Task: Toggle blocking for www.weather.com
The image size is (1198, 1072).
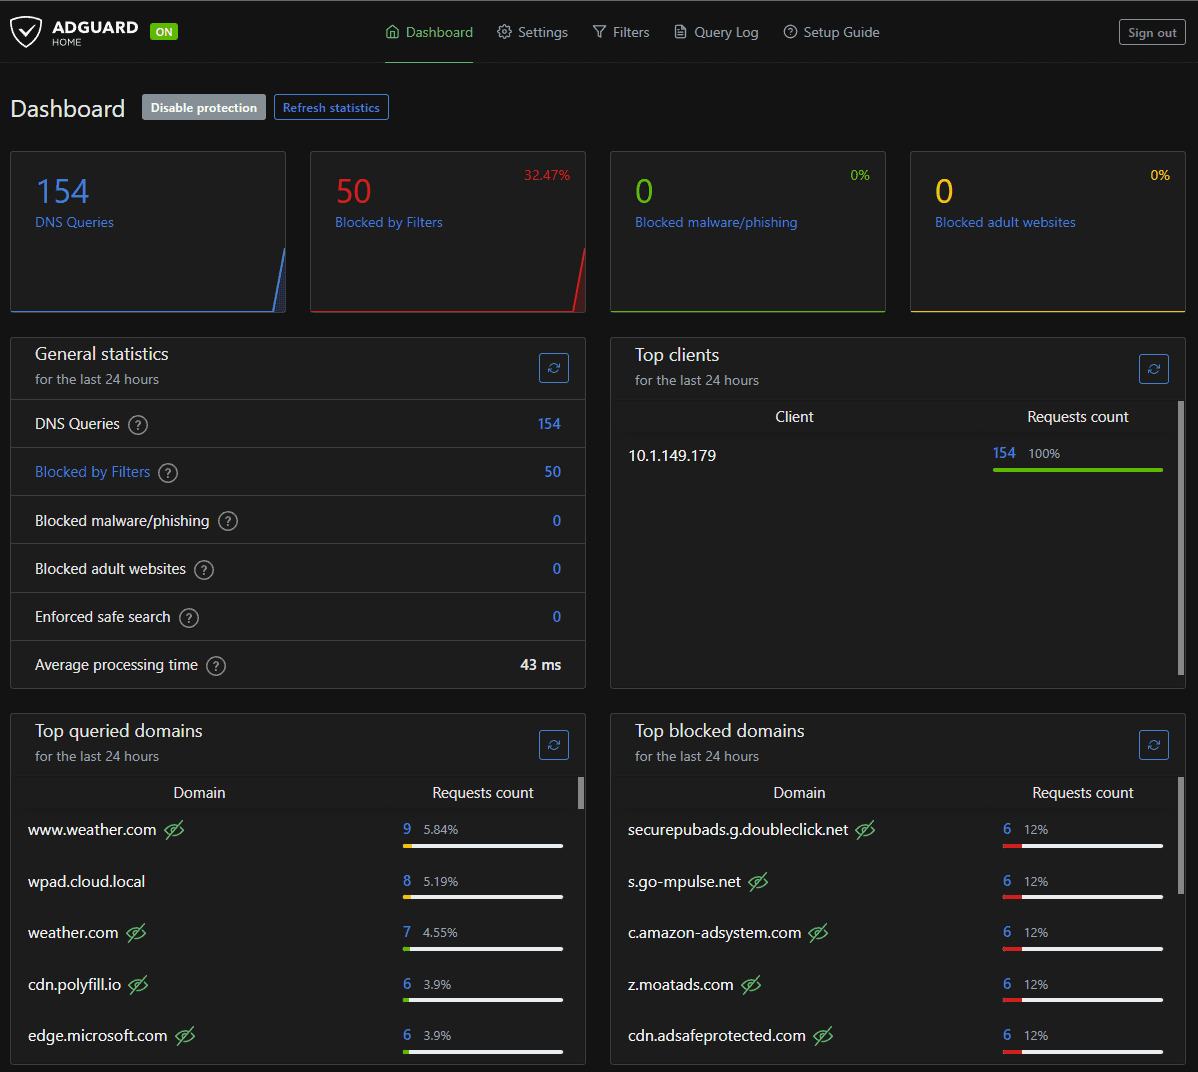Action: pyautogui.click(x=174, y=830)
